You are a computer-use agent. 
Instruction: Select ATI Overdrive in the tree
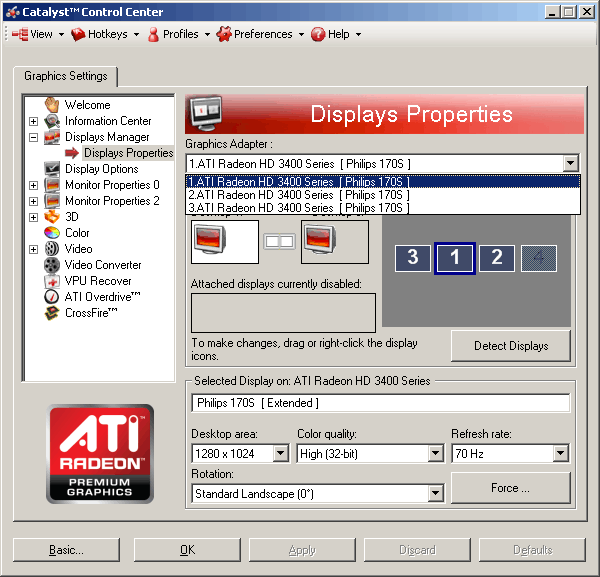click(102, 297)
